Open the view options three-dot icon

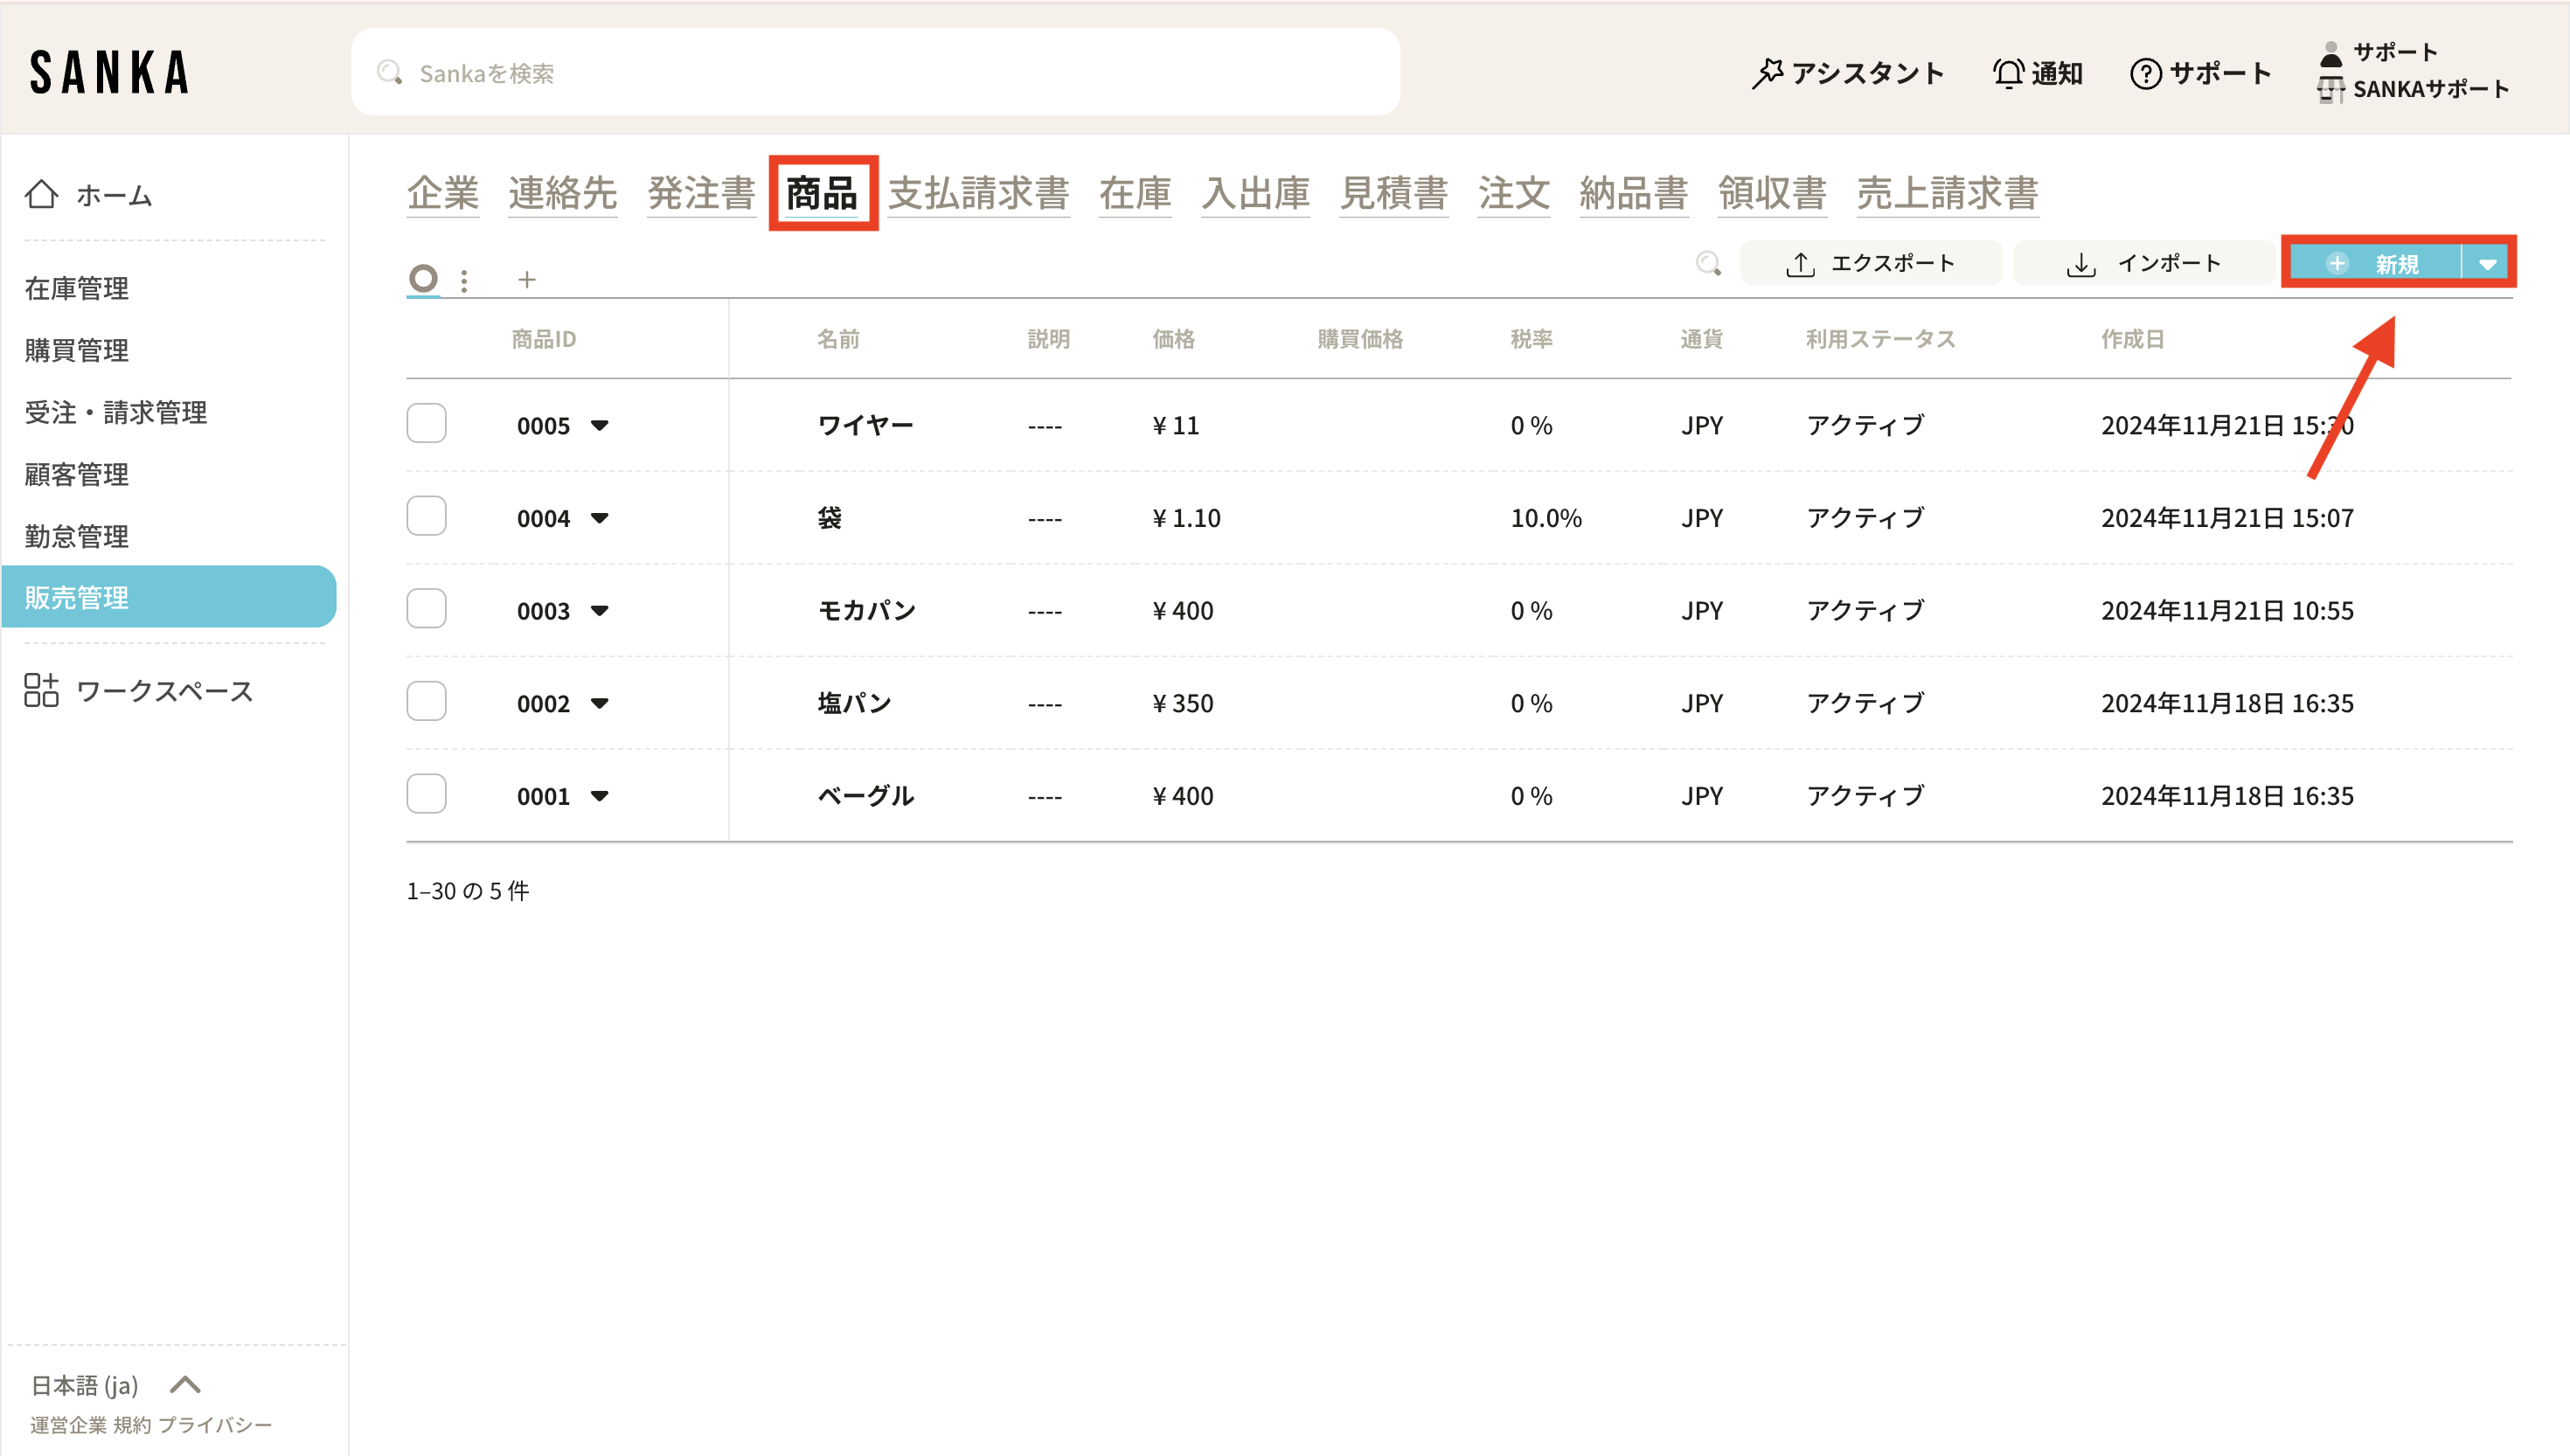click(464, 280)
